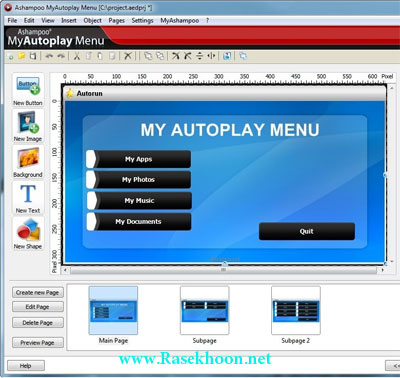Select the My Photos button on canvas

(x=139, y=180)
